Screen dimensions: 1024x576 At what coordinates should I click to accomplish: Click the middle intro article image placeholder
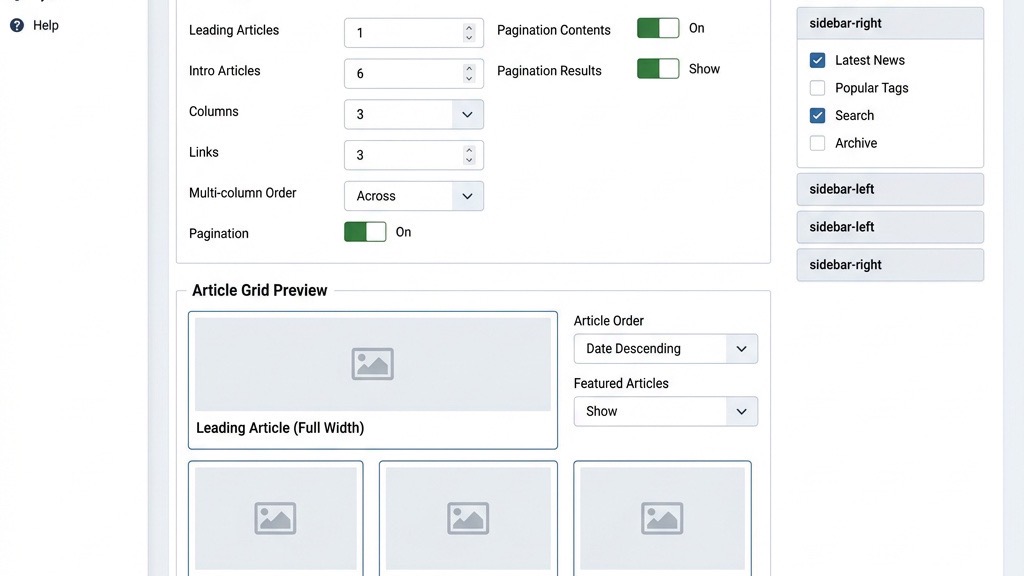pyautogui.click(x=468, y=518)
